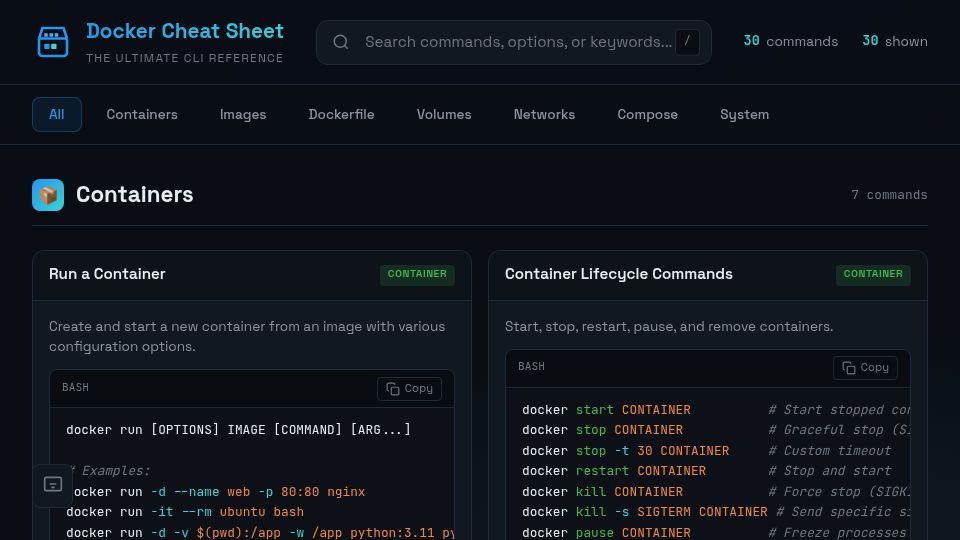Open the floating panel icon at lower left
Screen dimensions: 960x540
[x=53, y=485]
